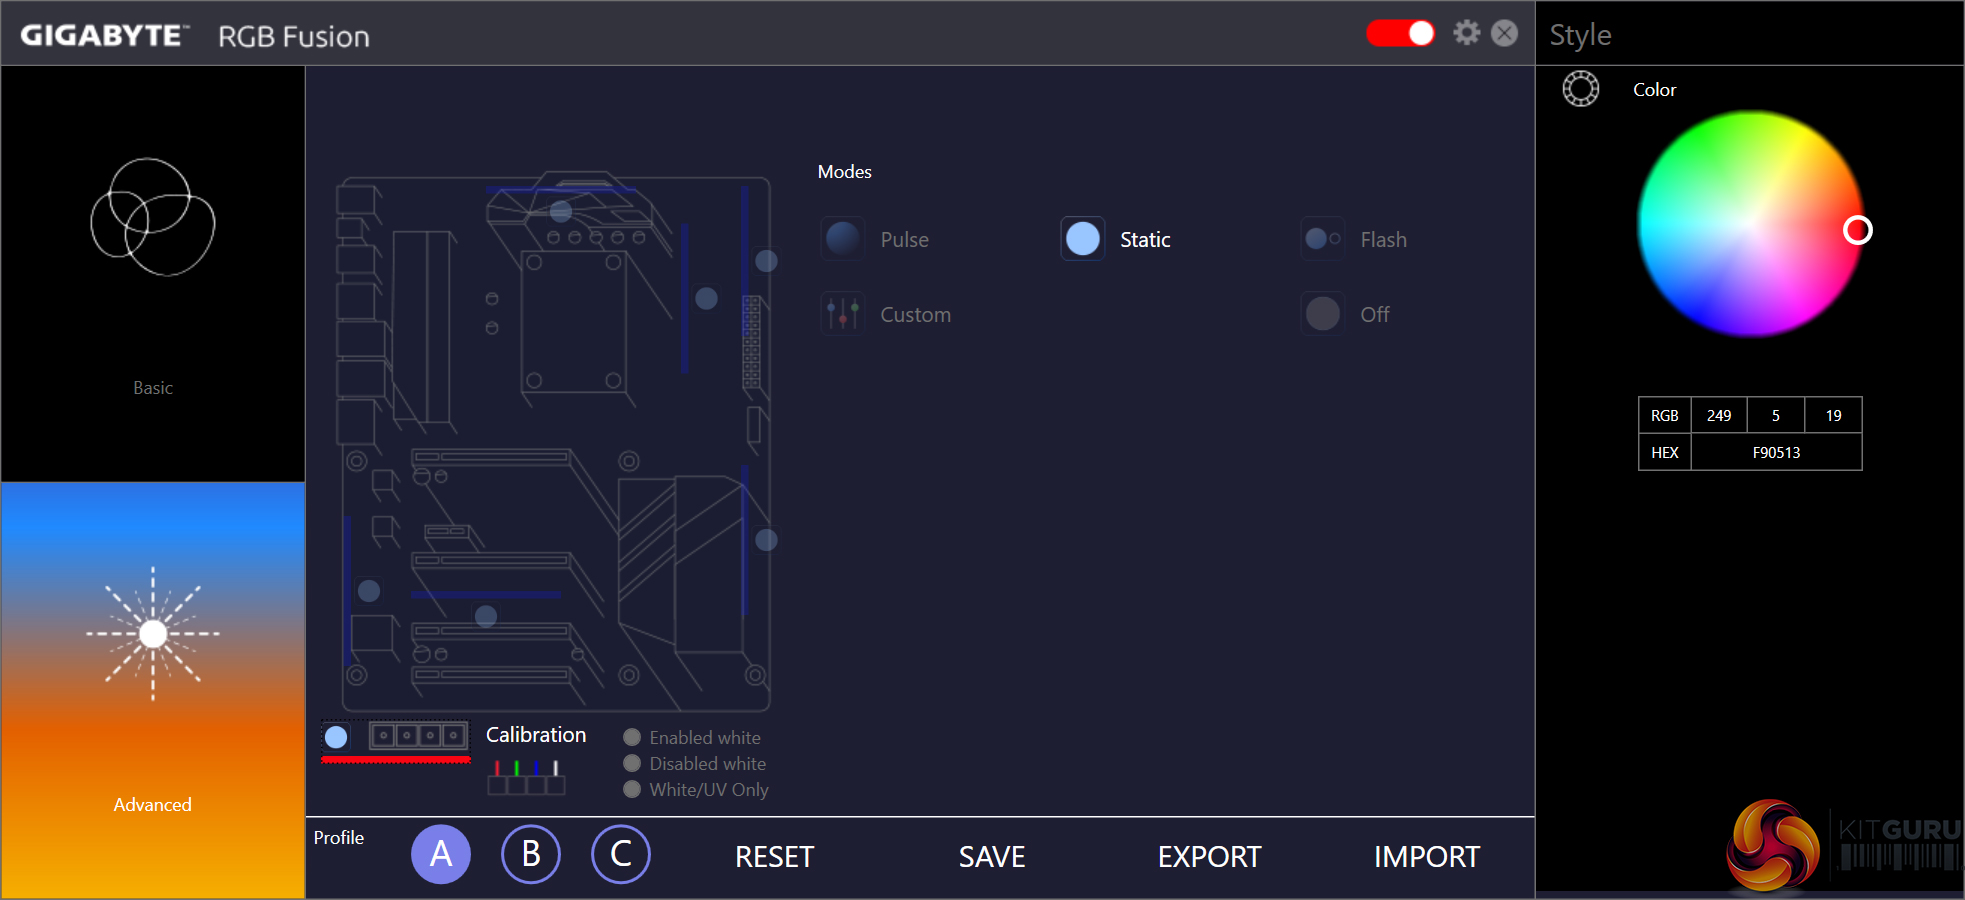Open the settings gear in the title bar
The height and width of the screenshot is (900, 1965).
[1466, 33]
